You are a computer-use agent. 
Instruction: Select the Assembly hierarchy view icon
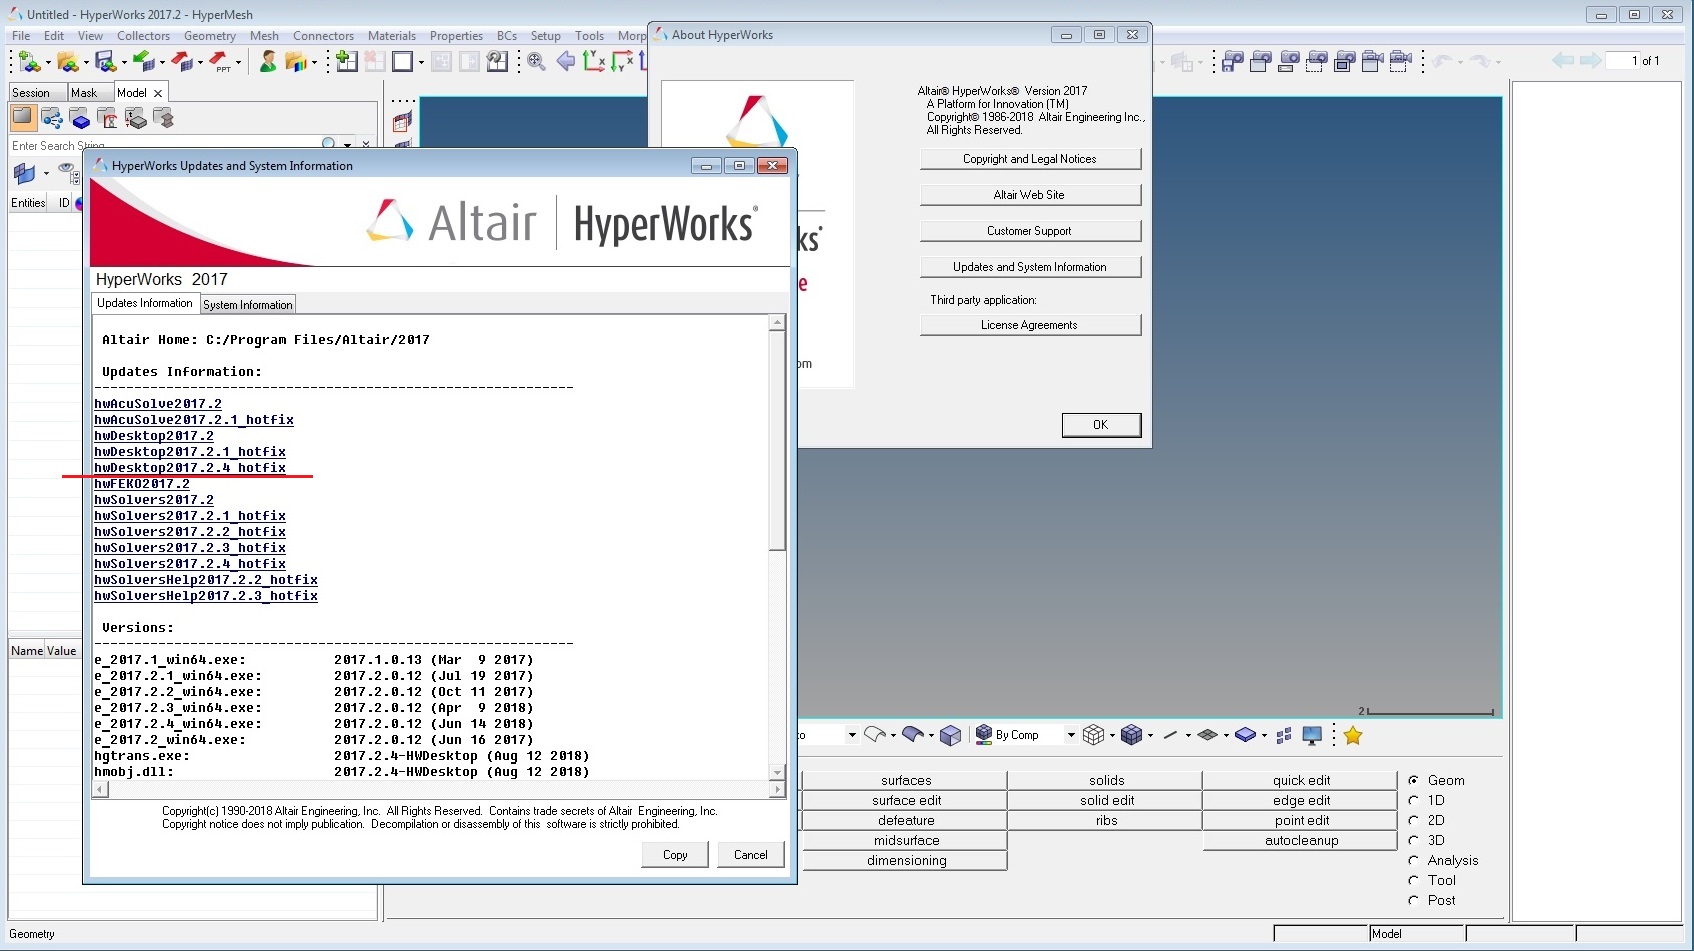(x=52, y=120)
